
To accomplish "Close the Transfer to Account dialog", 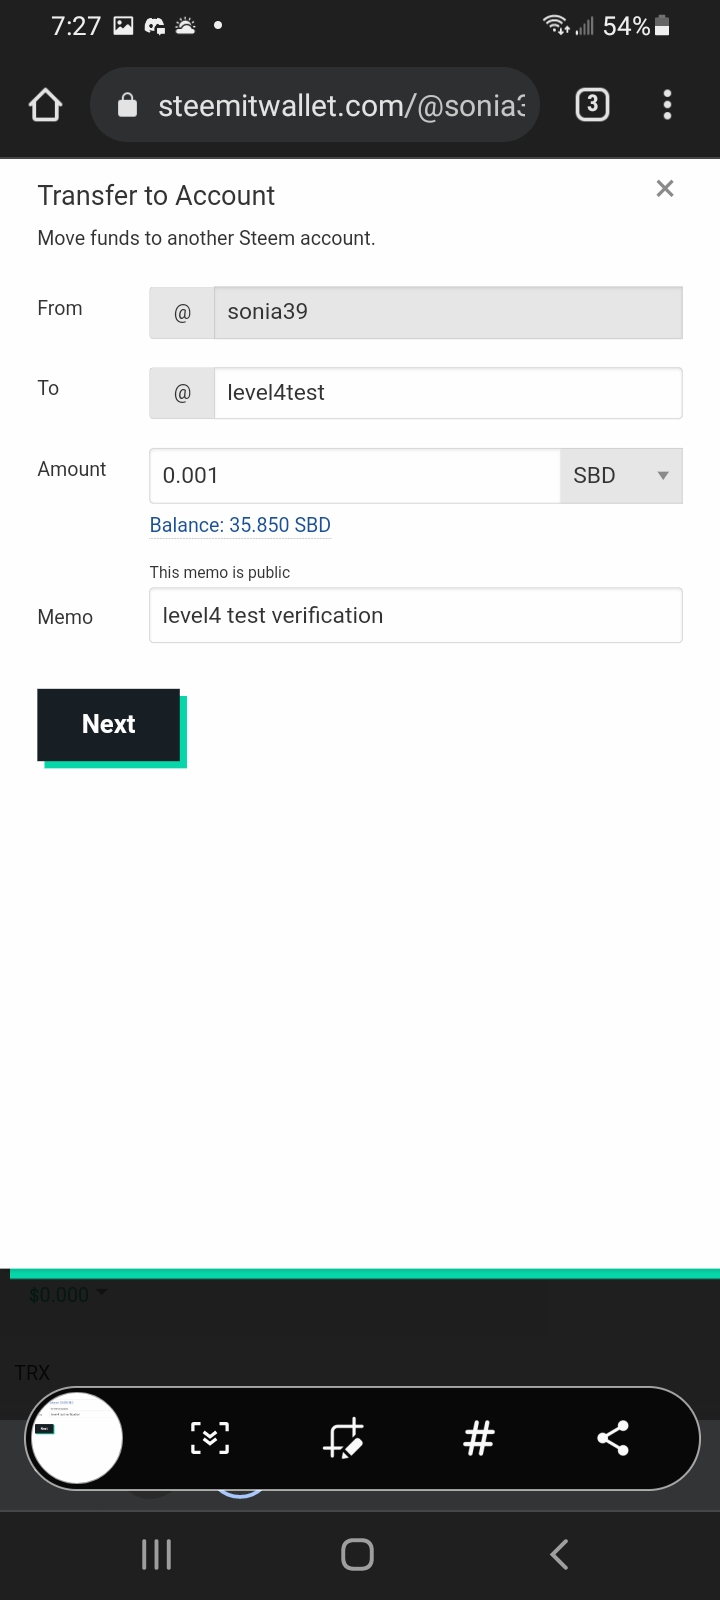I will [665, 189].
